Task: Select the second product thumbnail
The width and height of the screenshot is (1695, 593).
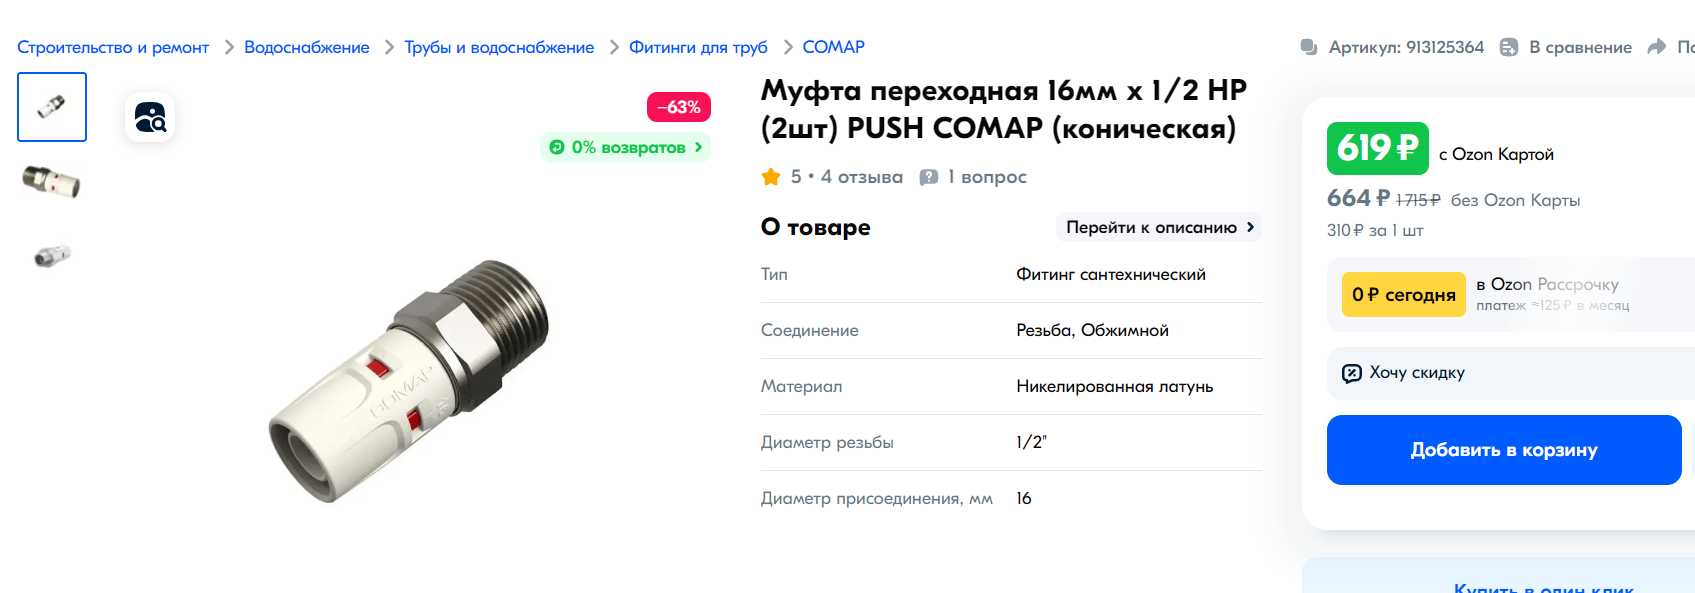Action: [x=52, y=181]
